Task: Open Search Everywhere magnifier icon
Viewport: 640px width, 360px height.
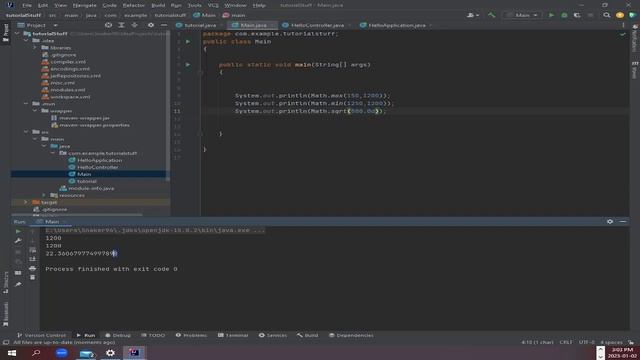Action: [607, 15]
